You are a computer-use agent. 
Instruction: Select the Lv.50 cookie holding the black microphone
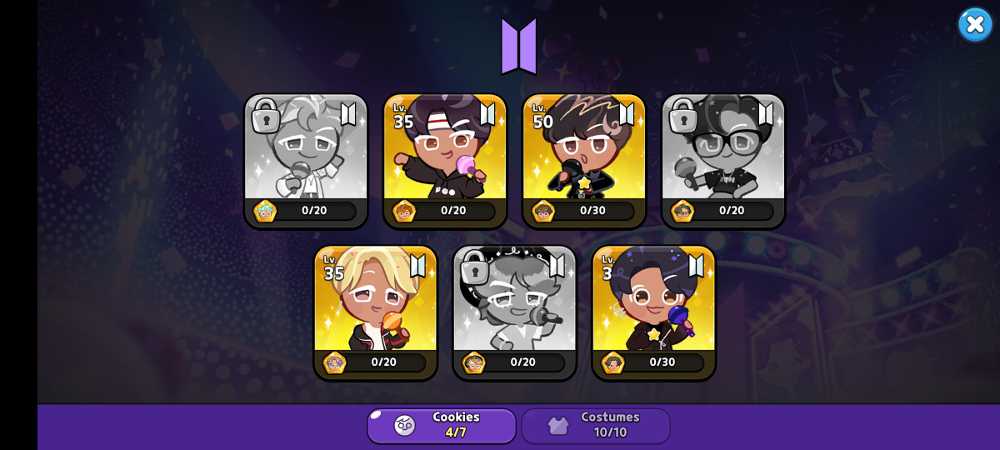584,161
